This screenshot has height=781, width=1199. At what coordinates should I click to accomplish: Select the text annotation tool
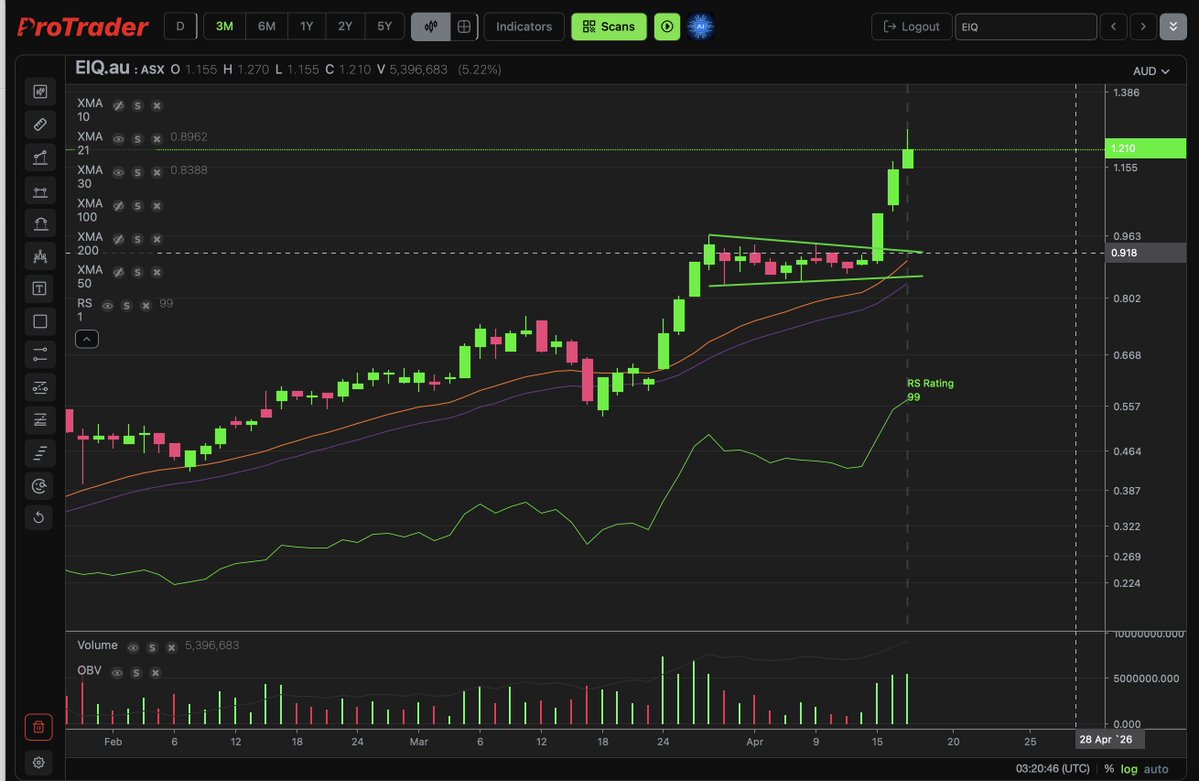(x=38, y=289)
